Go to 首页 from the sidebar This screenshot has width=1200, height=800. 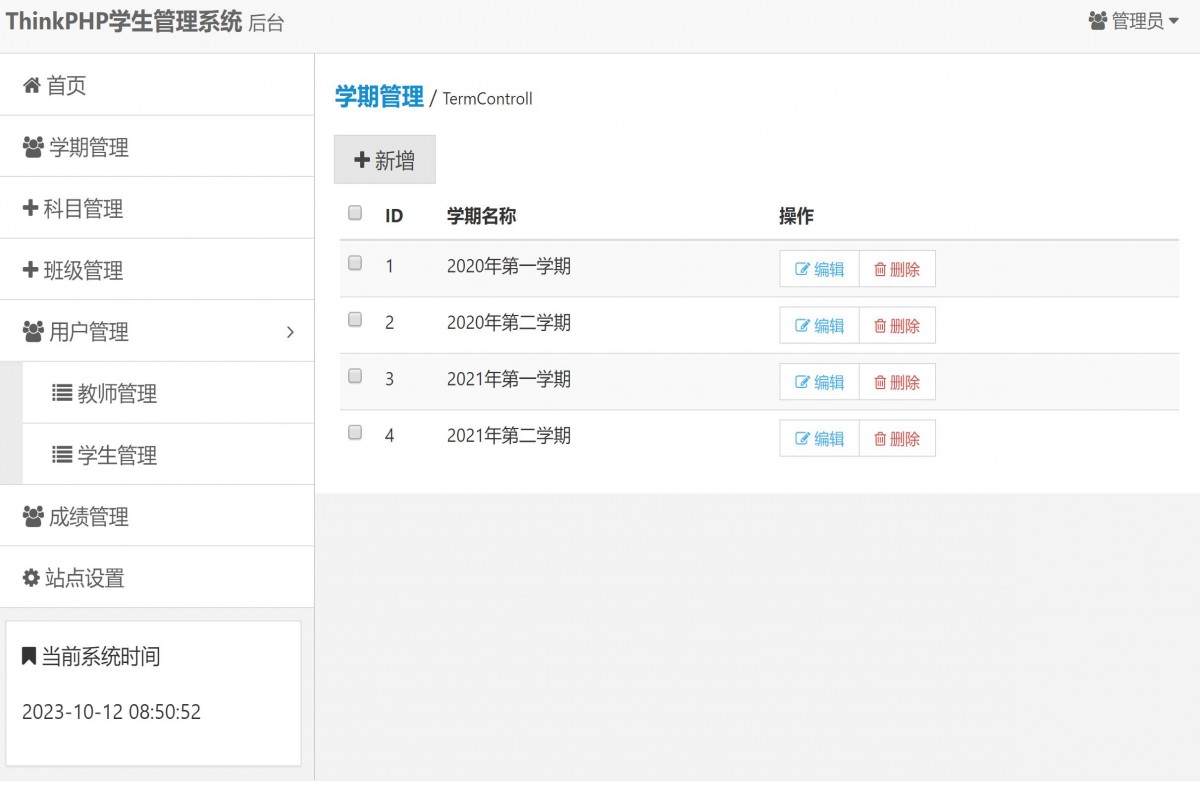[65, 85]
